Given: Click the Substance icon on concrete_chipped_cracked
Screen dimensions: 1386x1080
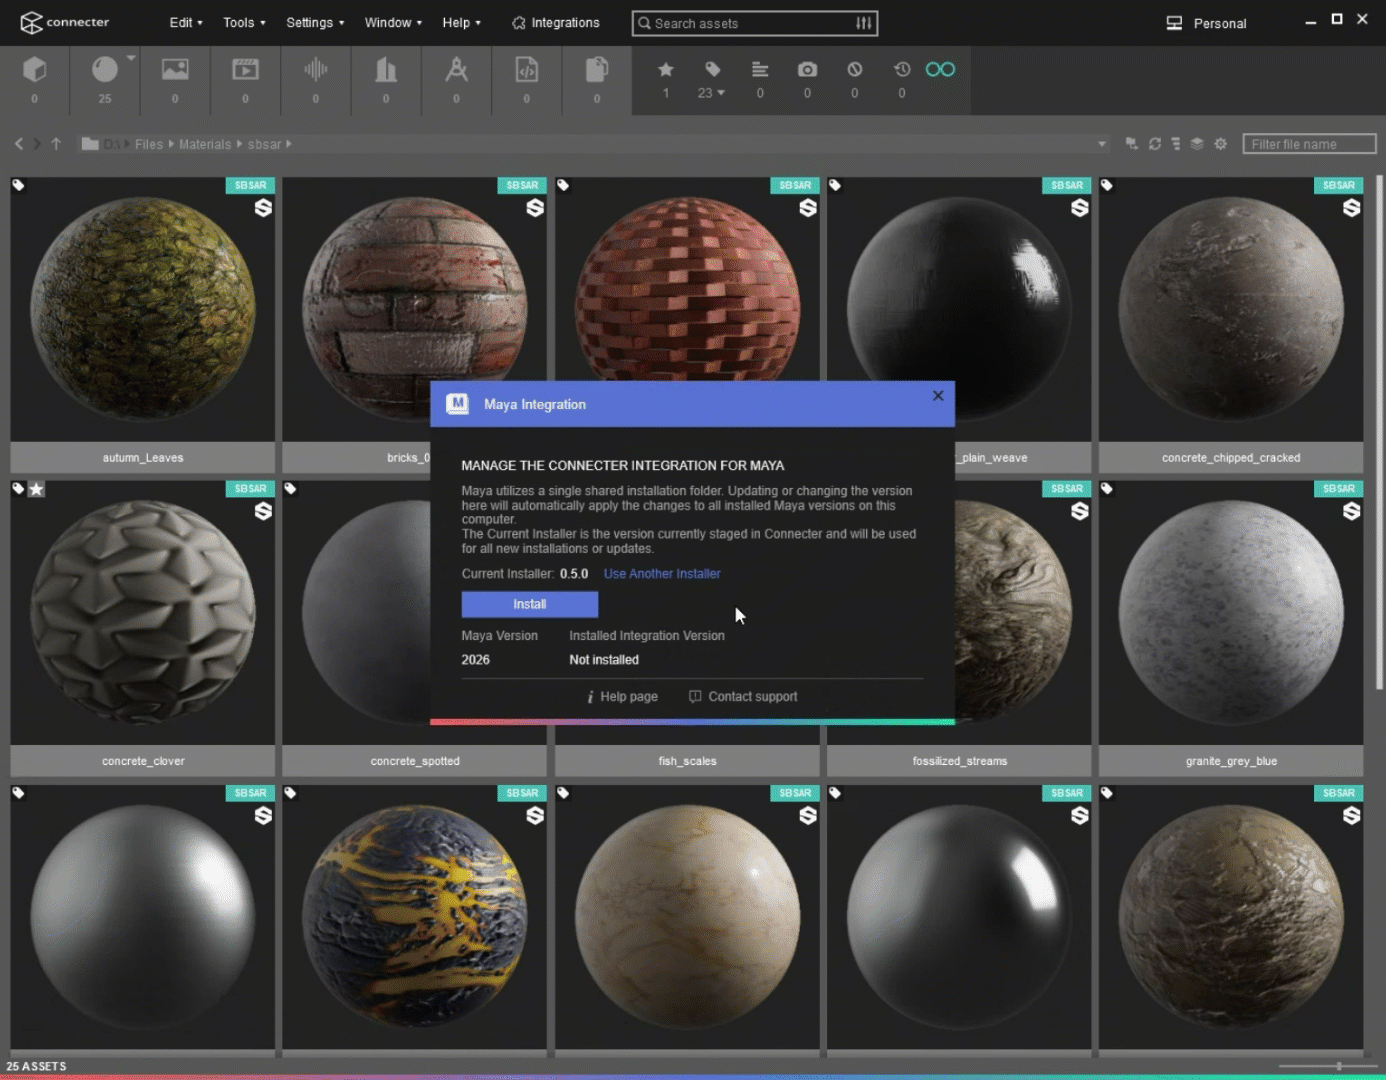Looking at the screenshot, I should (1351, 208).
